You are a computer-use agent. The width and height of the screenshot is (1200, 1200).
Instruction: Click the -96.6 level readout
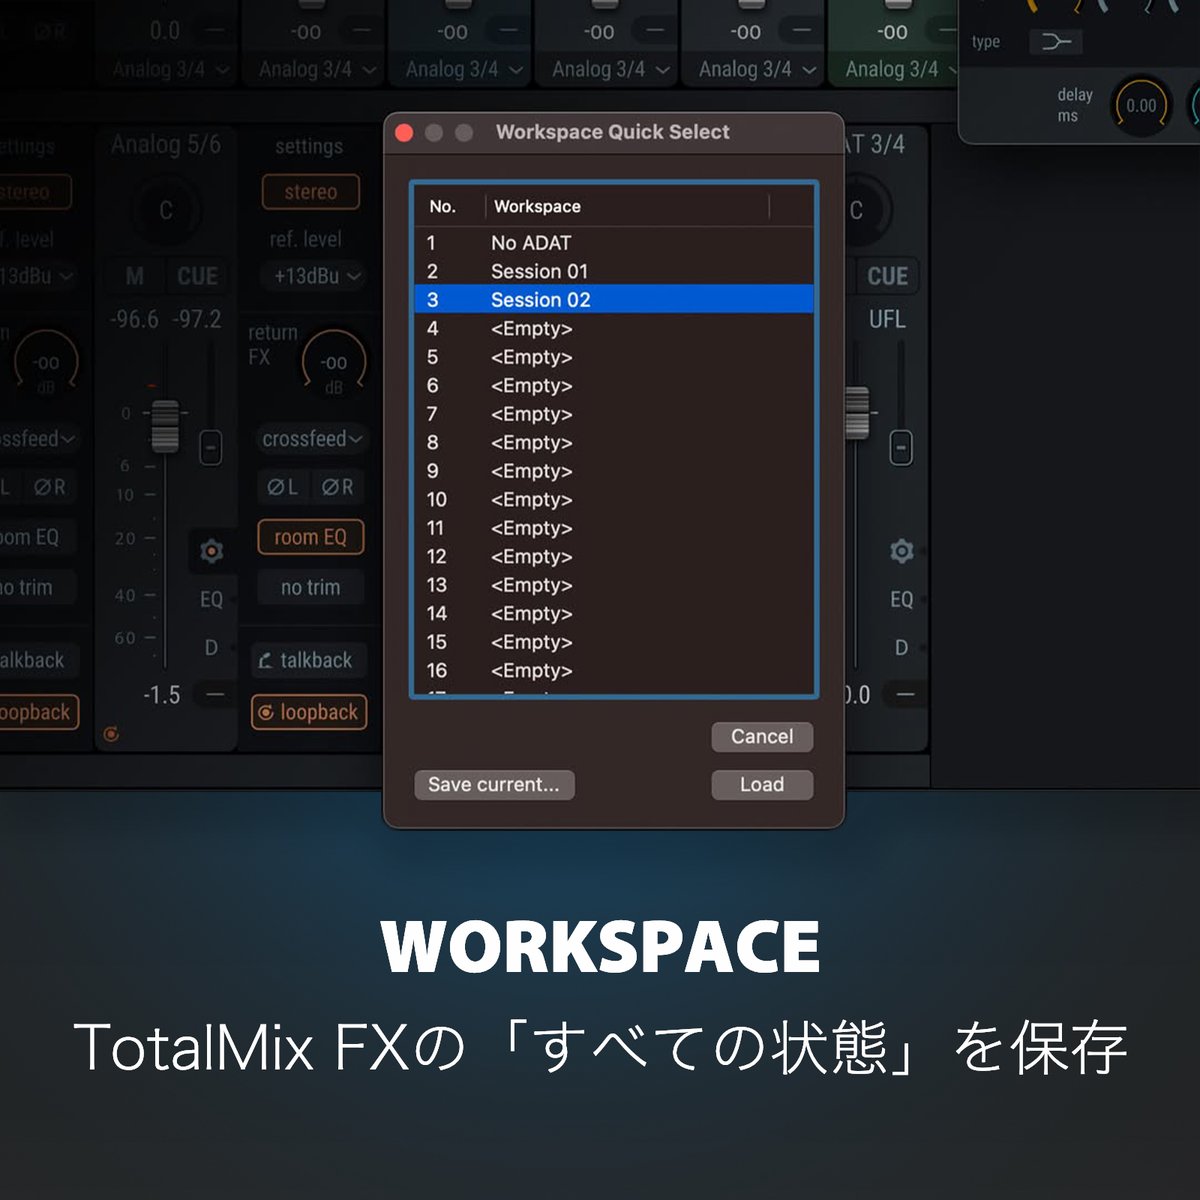point(134,320)
